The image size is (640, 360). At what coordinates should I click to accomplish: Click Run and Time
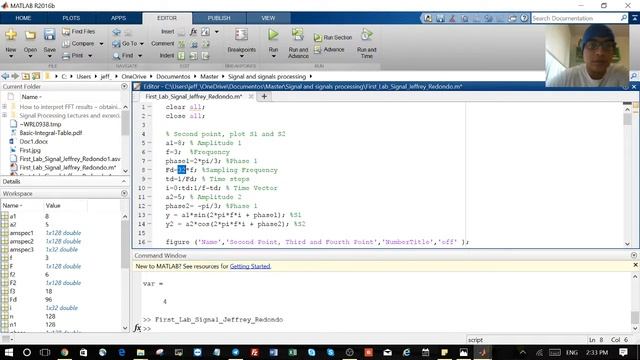[367, 43]
